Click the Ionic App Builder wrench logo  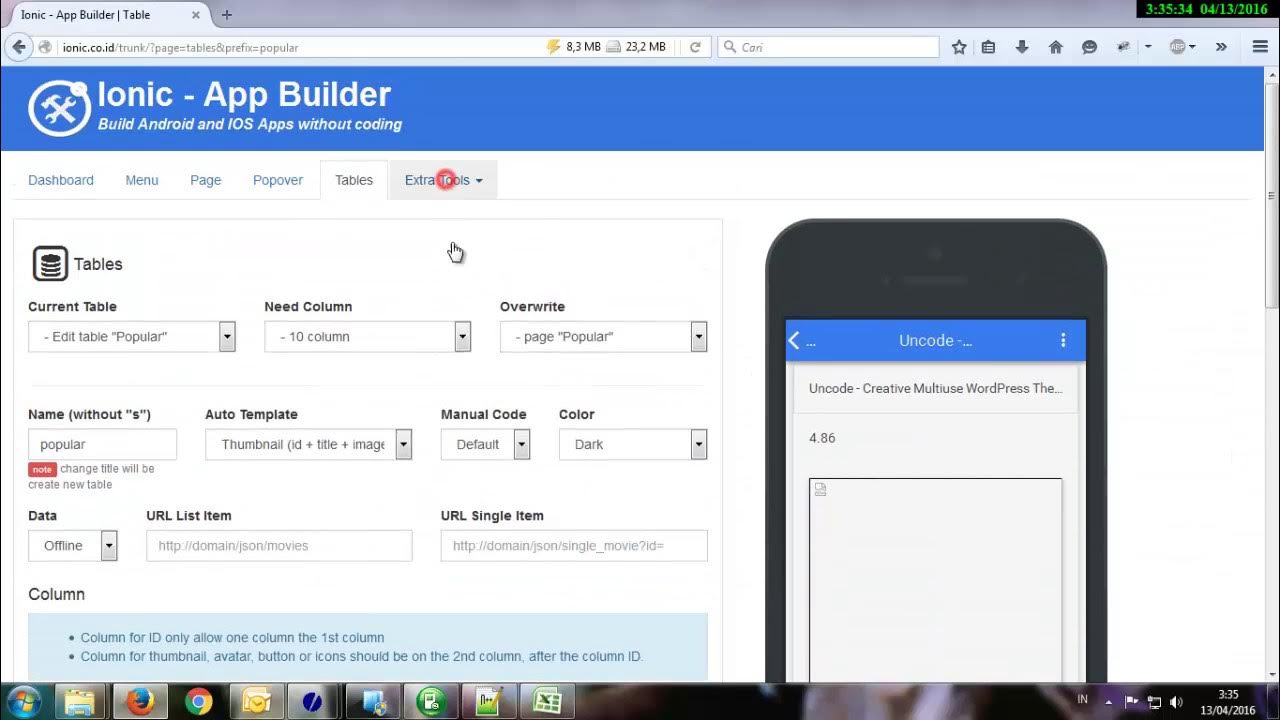59,108
